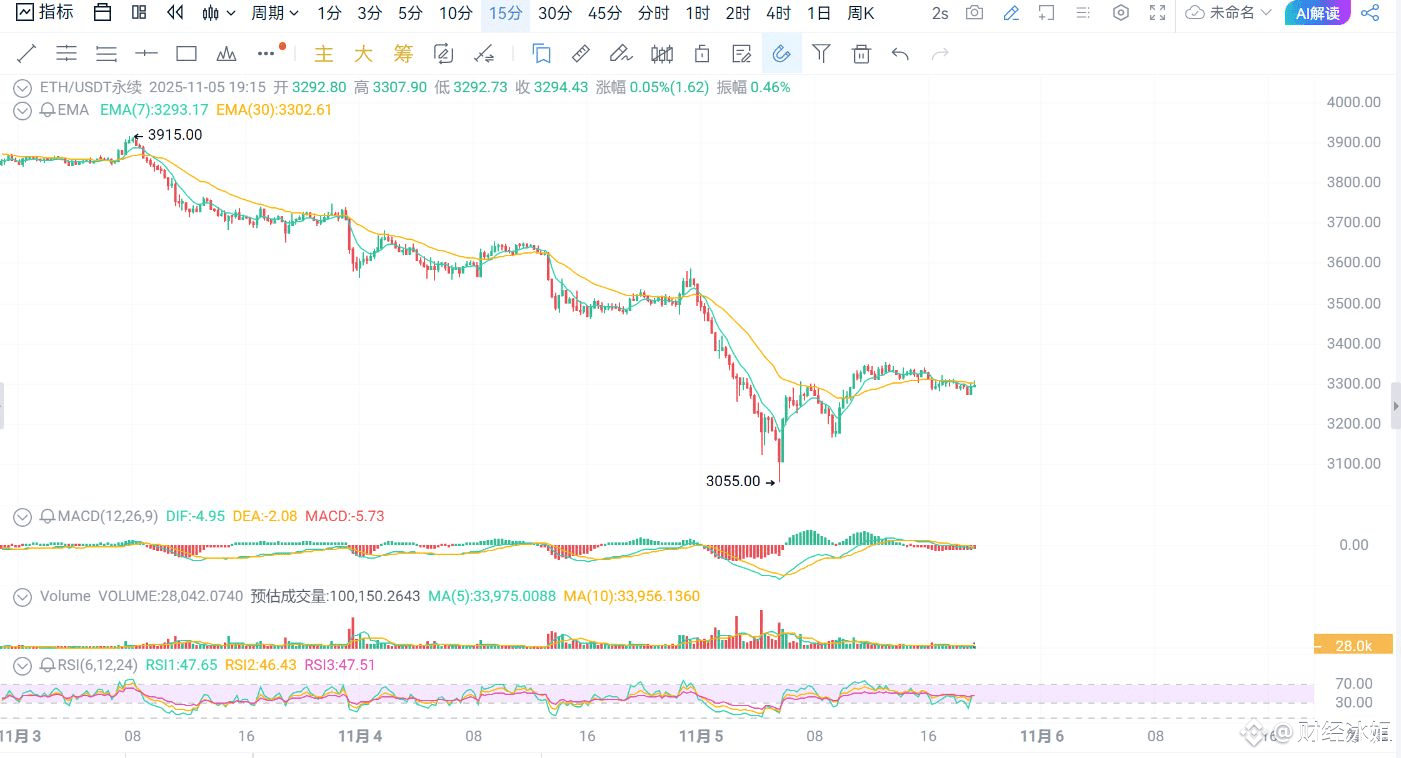The image size is (1401, 758).
Task: Delete drawings with trash icon
Action: point(861,53)
